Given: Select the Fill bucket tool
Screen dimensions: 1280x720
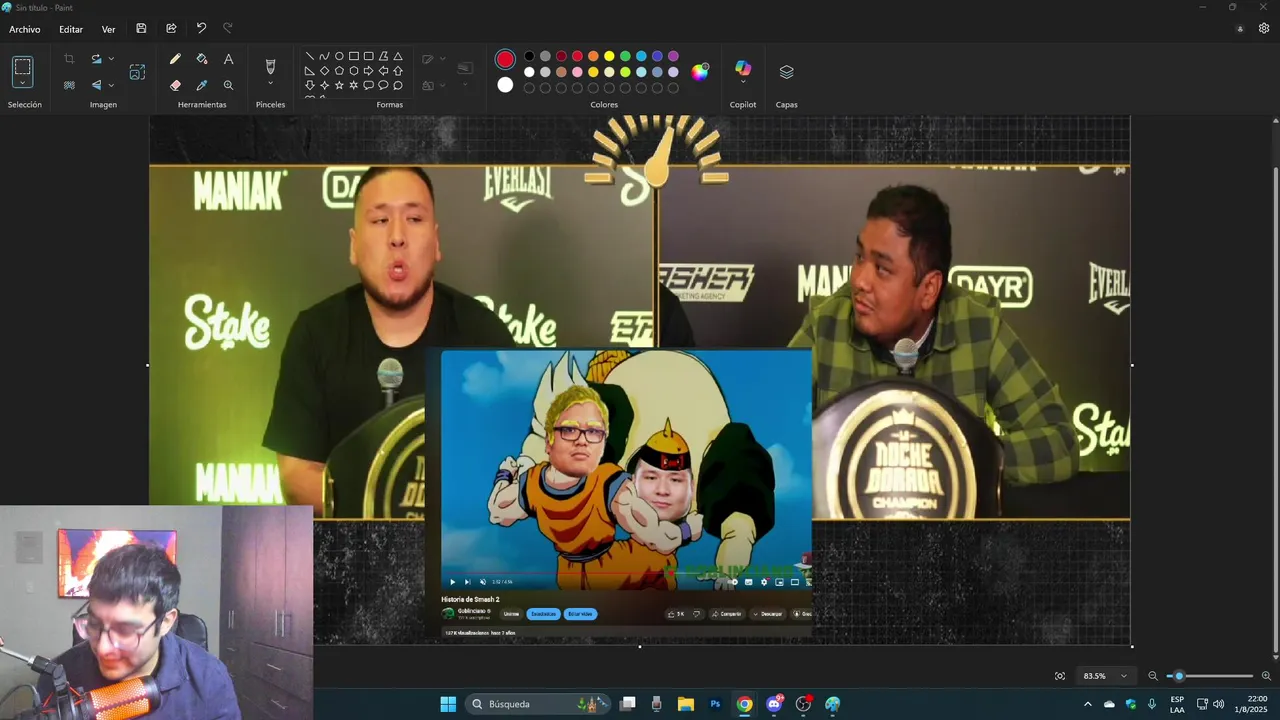Looking at the screenshot, I should tap(202, 59).
